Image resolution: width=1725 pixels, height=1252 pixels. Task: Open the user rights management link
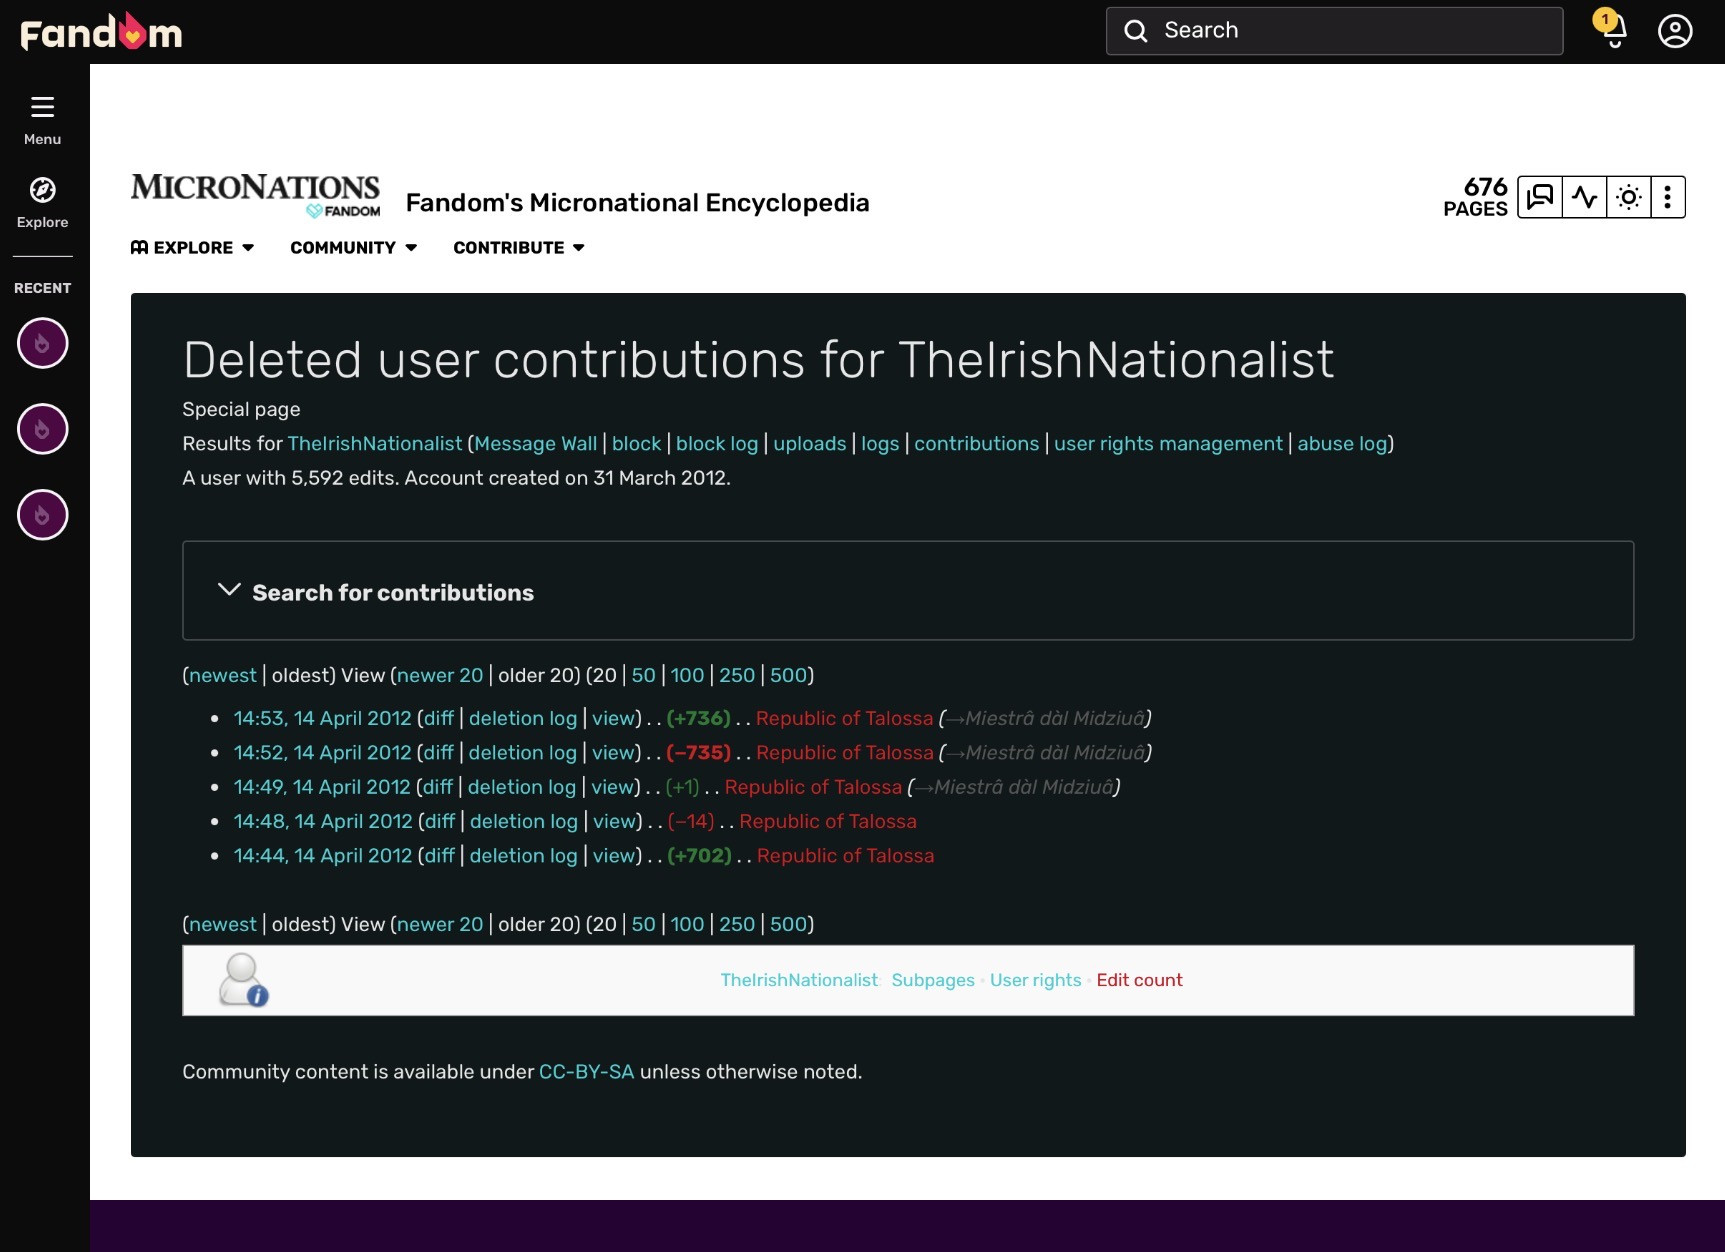click(1168, 444)
